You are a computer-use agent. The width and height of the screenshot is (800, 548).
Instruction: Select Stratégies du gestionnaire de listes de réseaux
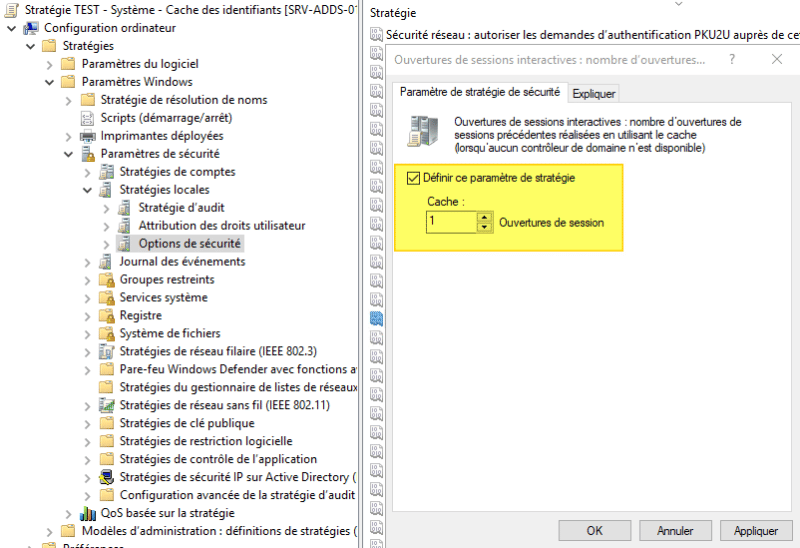tap(238, 387)
